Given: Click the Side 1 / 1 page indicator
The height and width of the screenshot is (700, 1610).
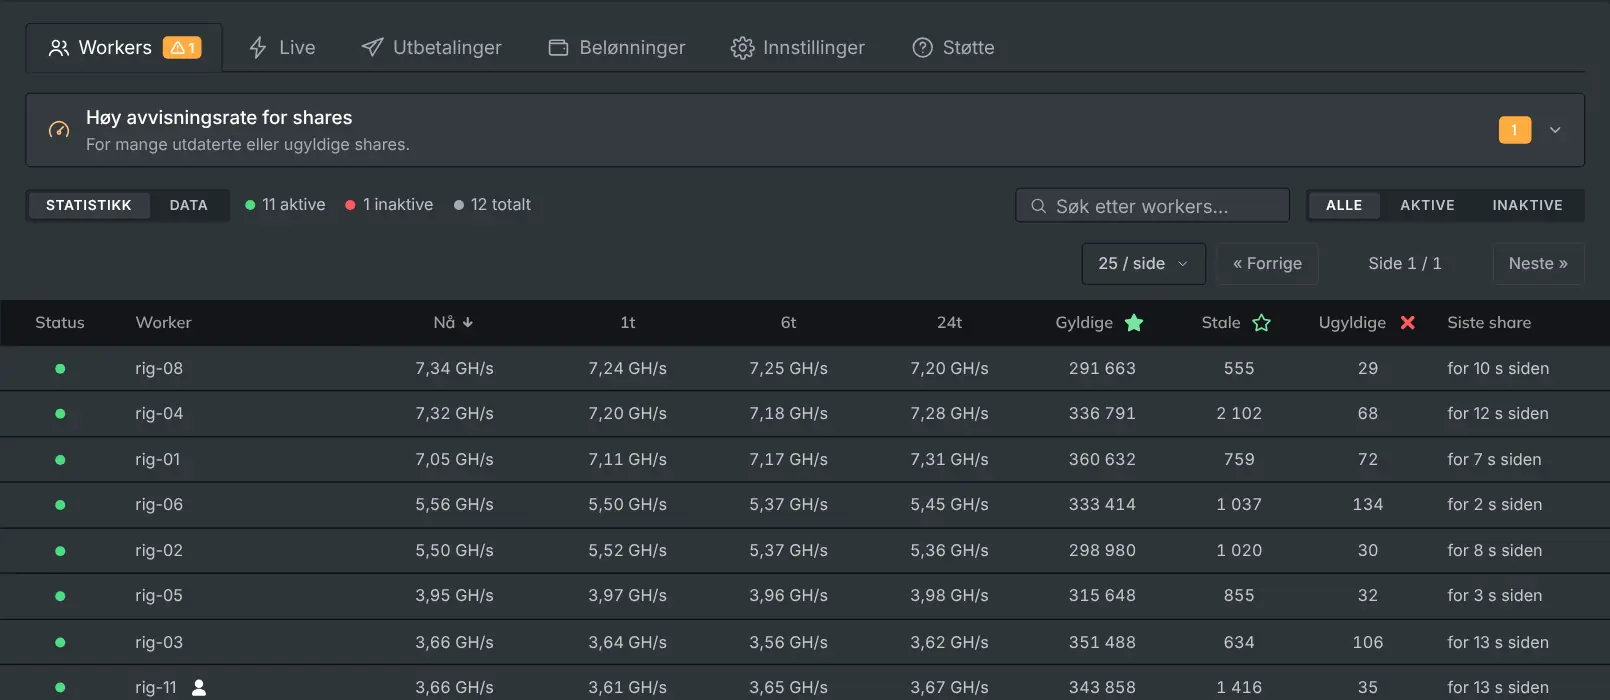Looking at the screenshot, I should (1405, 264).
